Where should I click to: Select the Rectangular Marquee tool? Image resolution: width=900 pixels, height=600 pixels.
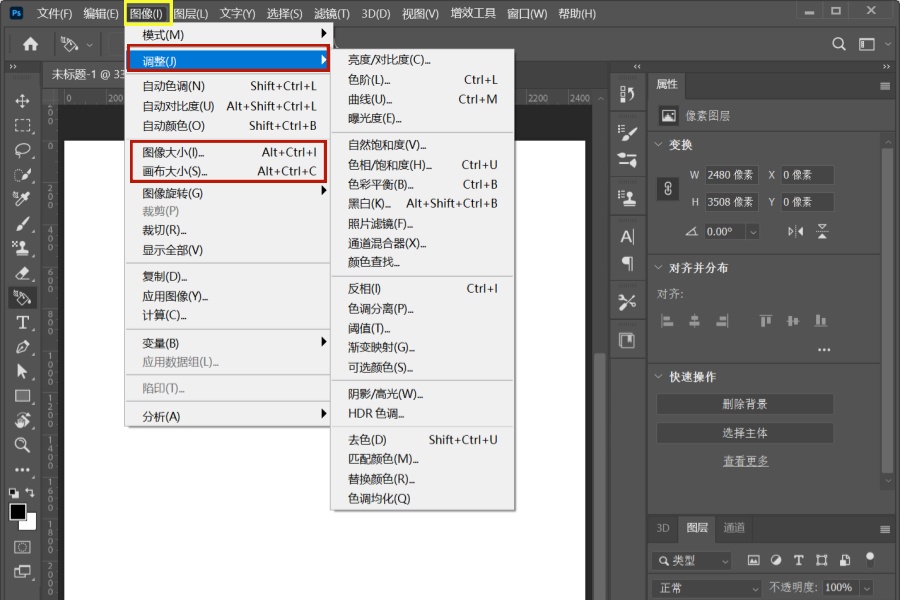point(22,125)
